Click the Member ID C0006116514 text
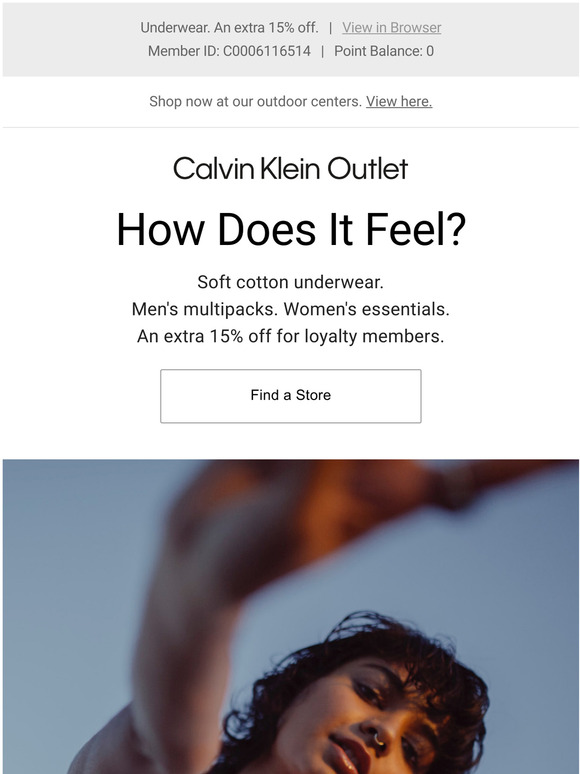Screen dimensions: 580x774 point(230,51)
